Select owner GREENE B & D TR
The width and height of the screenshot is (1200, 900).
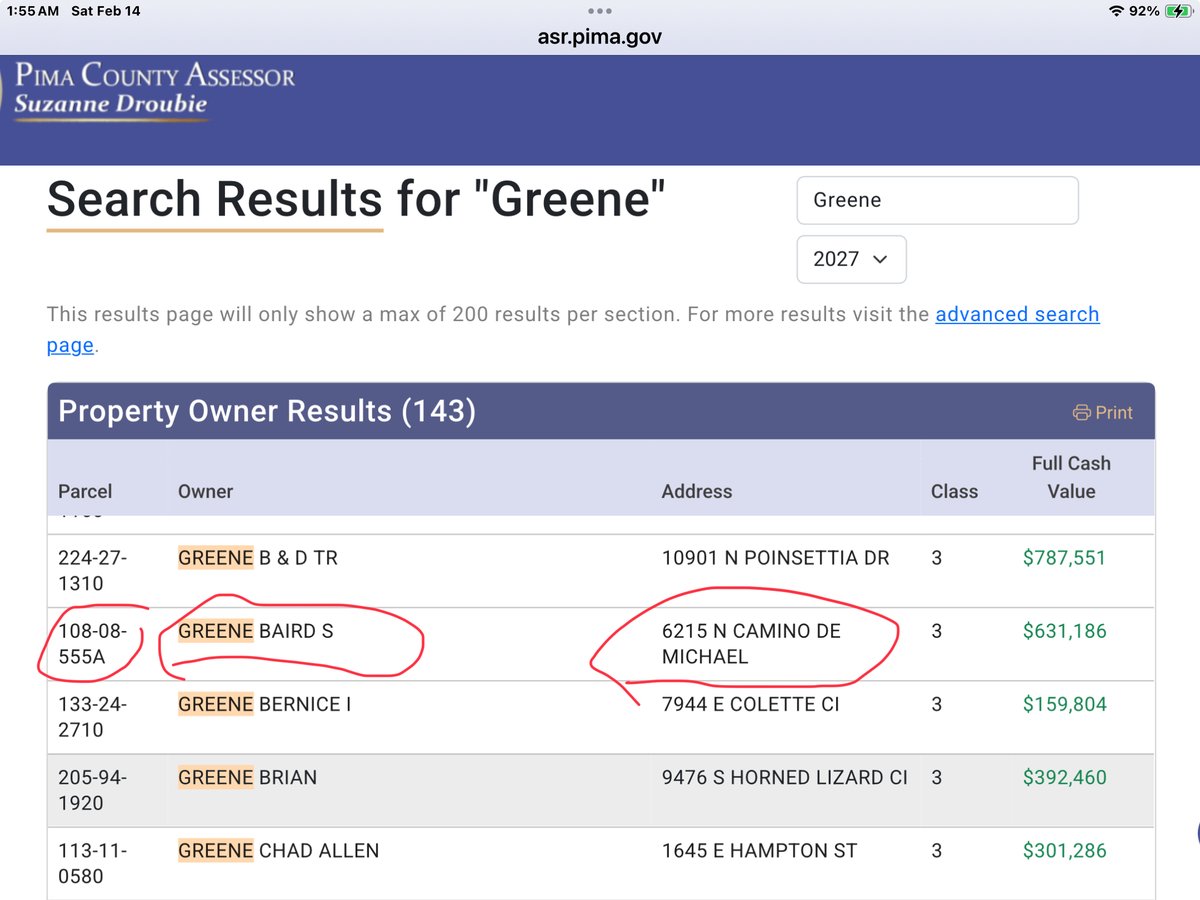pyautogui.click(x=258, y=558)
